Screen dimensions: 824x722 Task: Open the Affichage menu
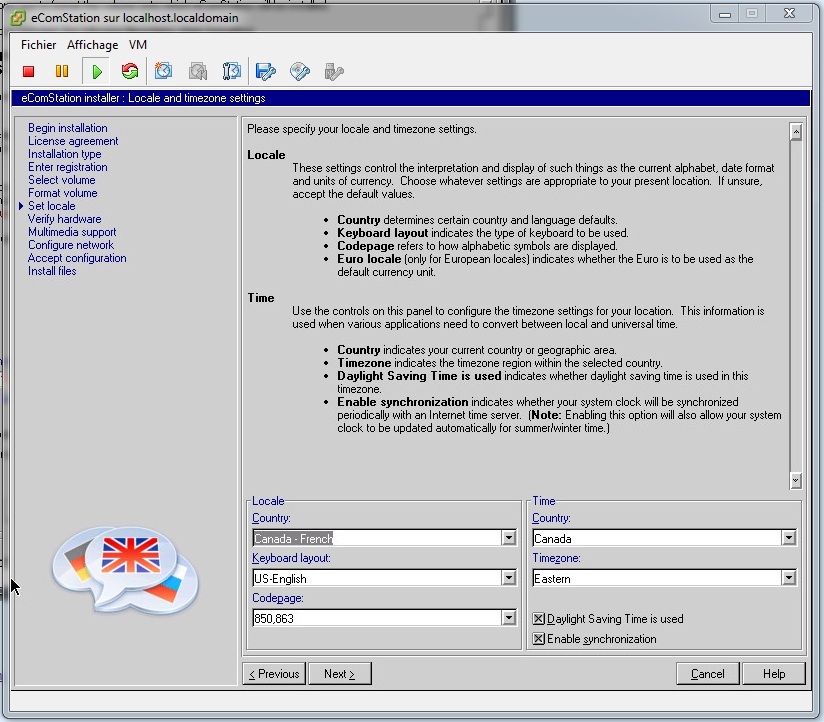pyautogui.click(x=92, y=45)
